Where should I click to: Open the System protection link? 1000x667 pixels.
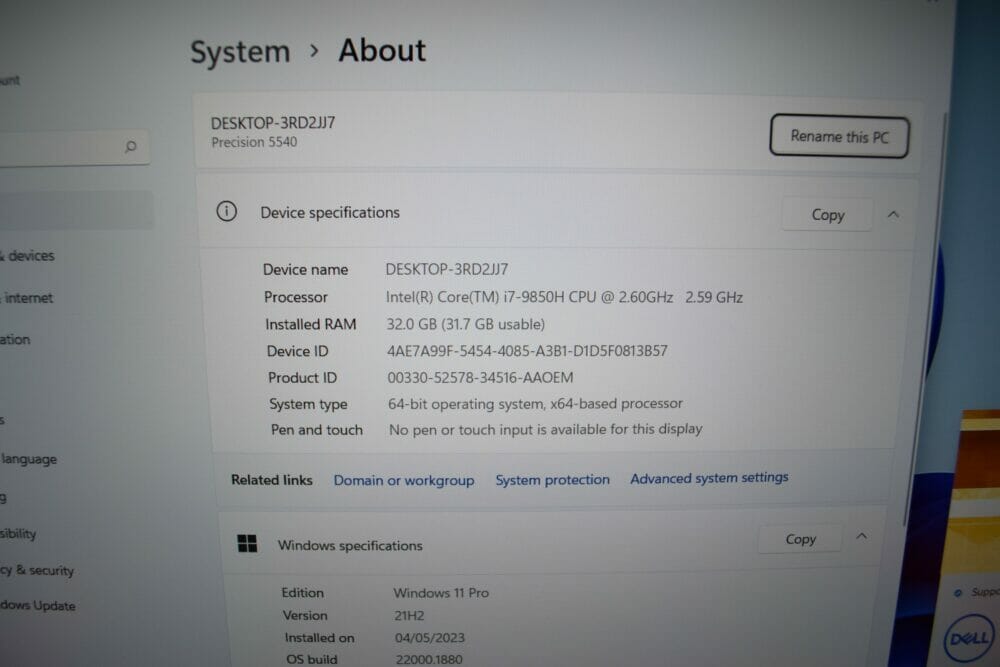pyautogui.click(x=552, y=480)
